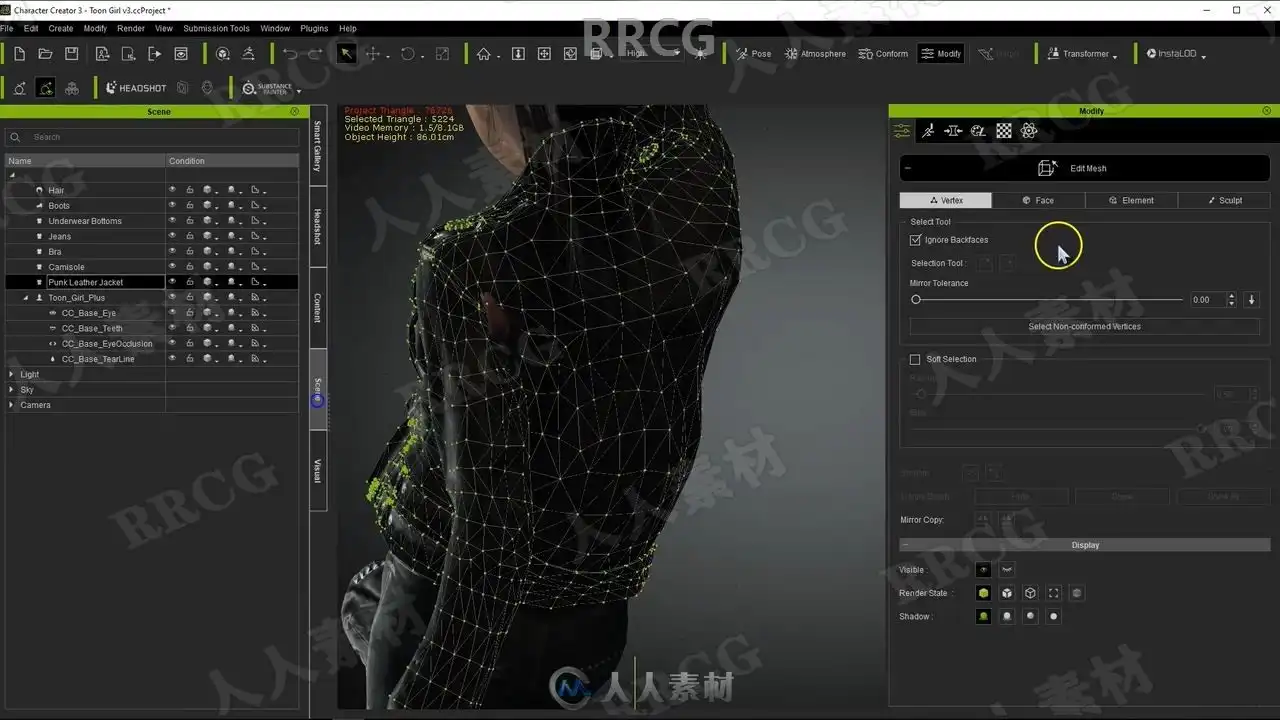The height and width of the screenshot is (720, 1280).
Task: Open the checkerboard texture tab in Modify panel
Action: click(1004, 131)
